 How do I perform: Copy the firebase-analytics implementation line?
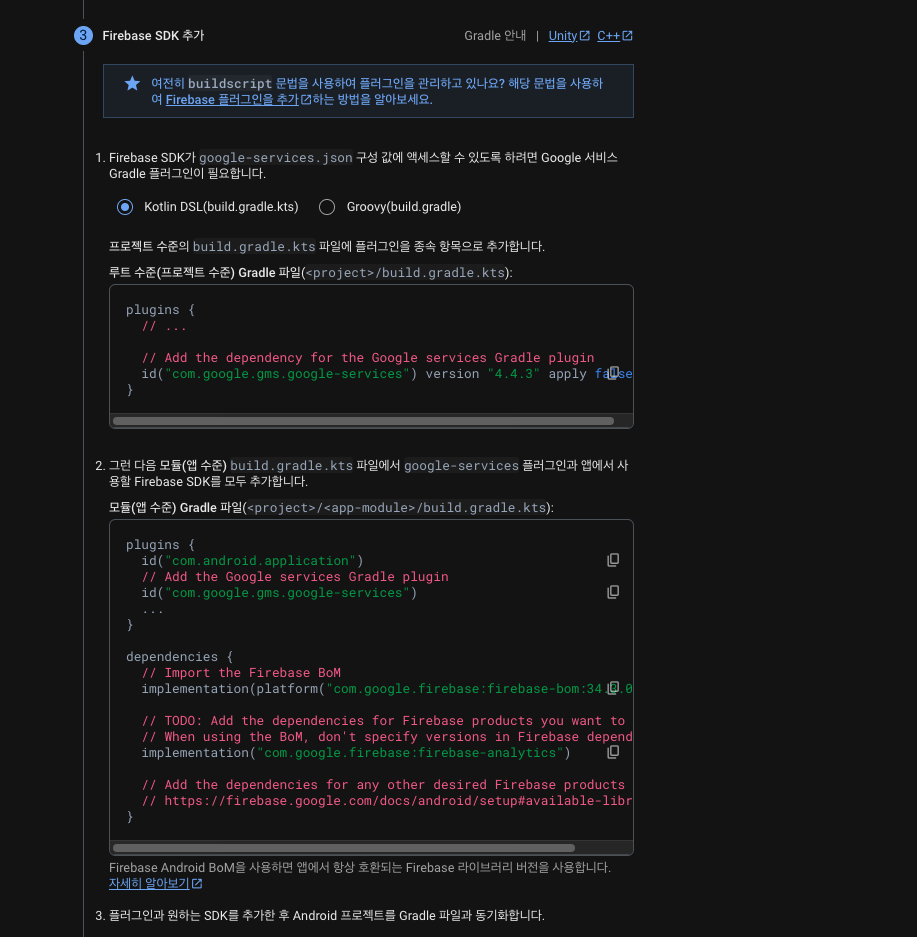pyautogui.click(x=613, y=752)
